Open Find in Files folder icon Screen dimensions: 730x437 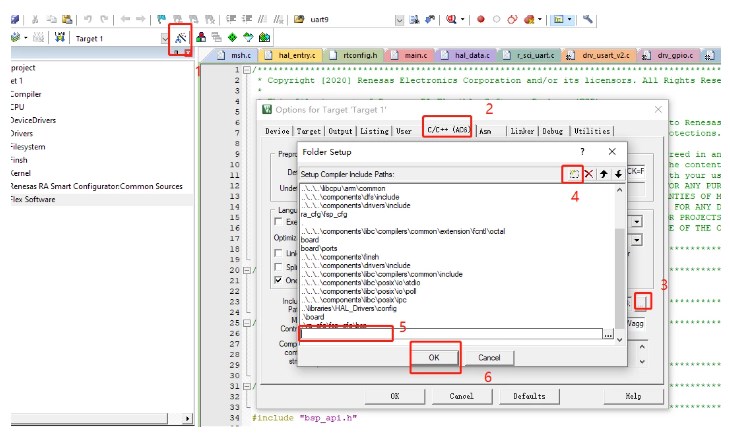pyautogui.click(x=299, y=19)
